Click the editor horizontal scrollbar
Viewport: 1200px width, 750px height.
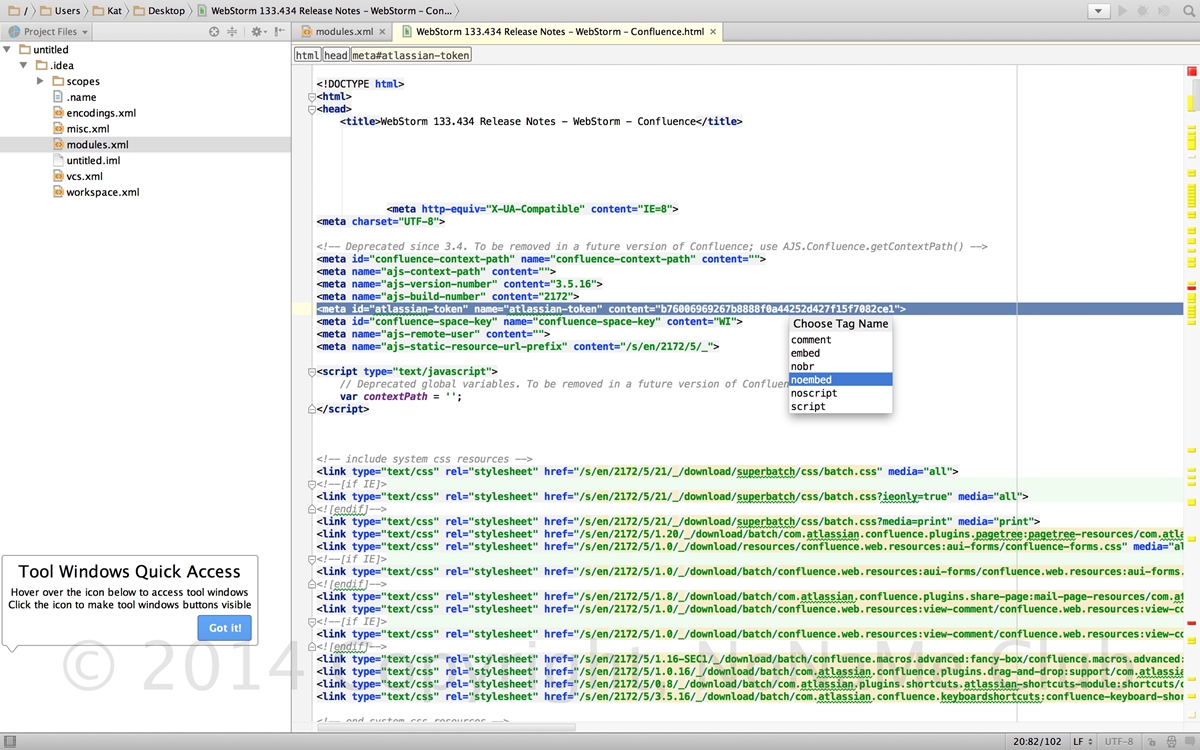(x=445, y=727)
